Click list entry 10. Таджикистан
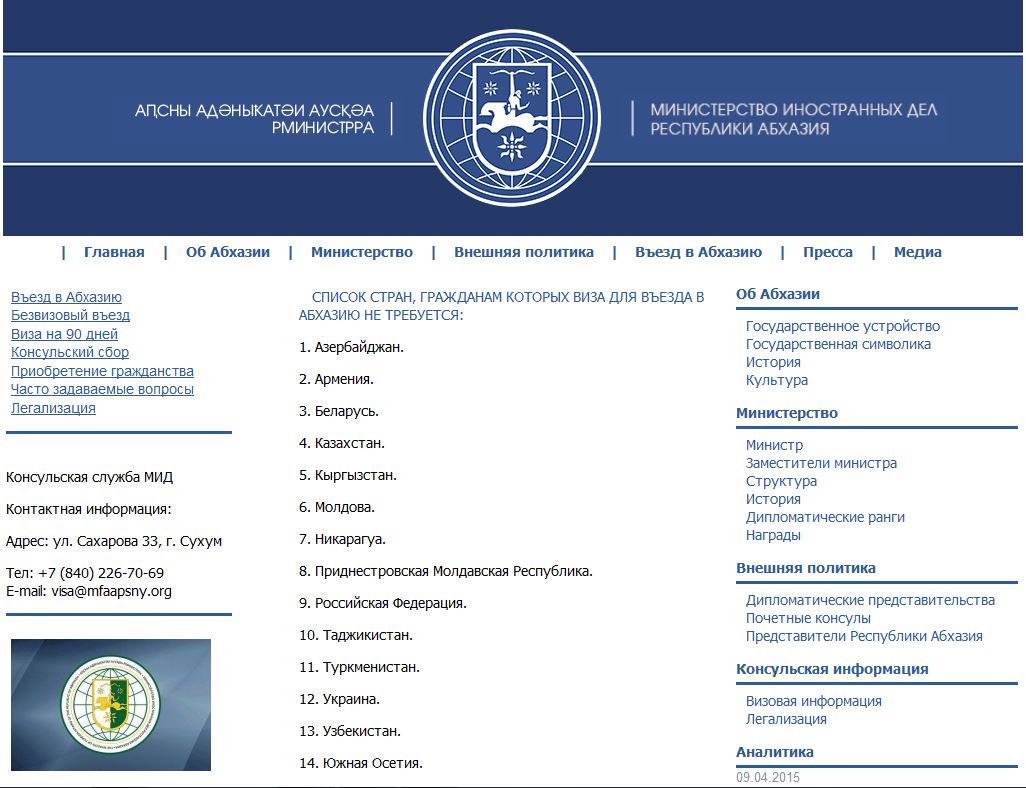 [x=356, y=636]
